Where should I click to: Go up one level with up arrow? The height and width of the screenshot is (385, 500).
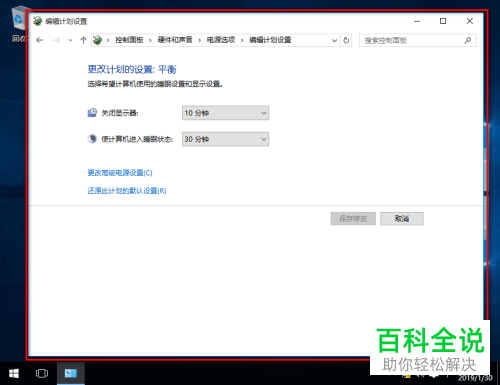click(83, 40)
